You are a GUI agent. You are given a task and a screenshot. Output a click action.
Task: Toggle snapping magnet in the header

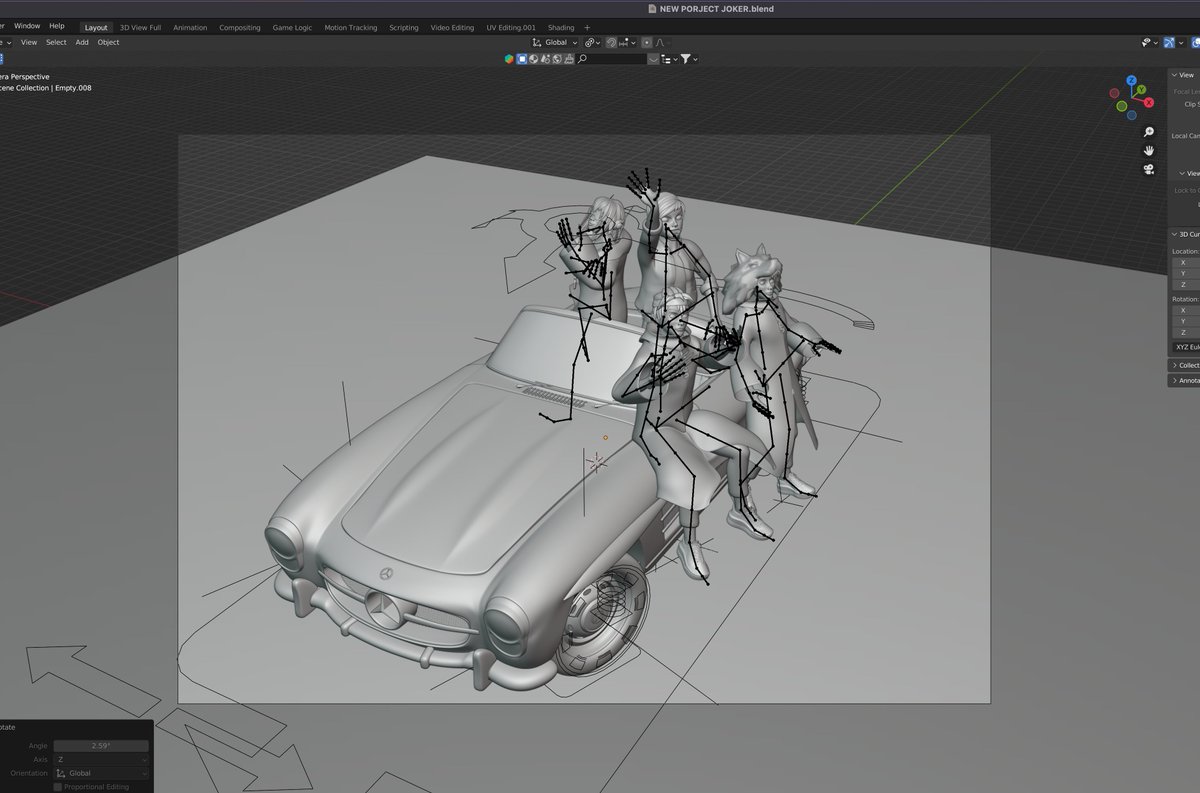(x=611, y=43)
